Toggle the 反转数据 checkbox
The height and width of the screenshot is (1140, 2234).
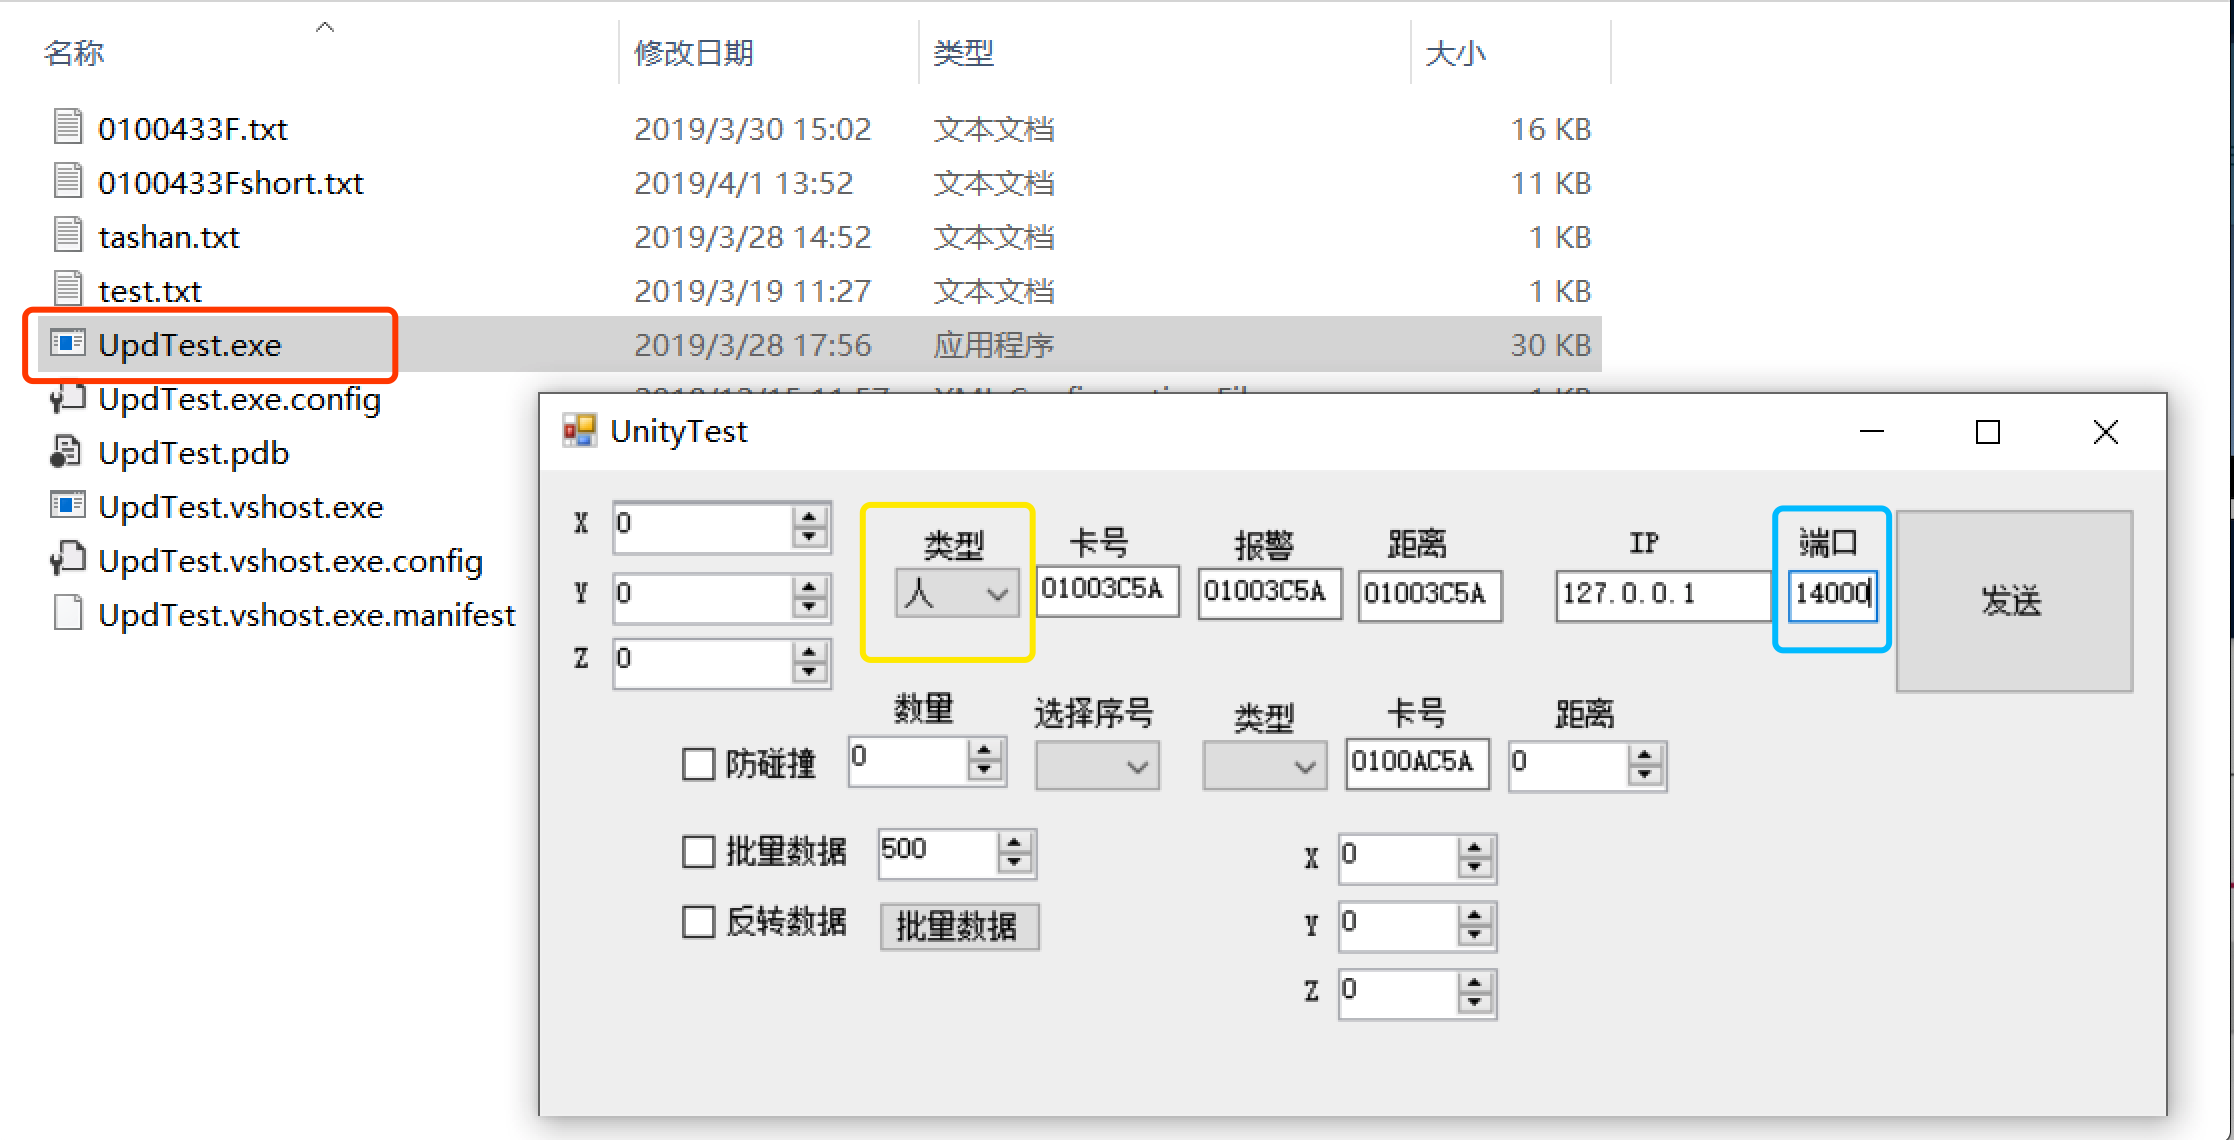pyautogui.click(x=698, y=922)
